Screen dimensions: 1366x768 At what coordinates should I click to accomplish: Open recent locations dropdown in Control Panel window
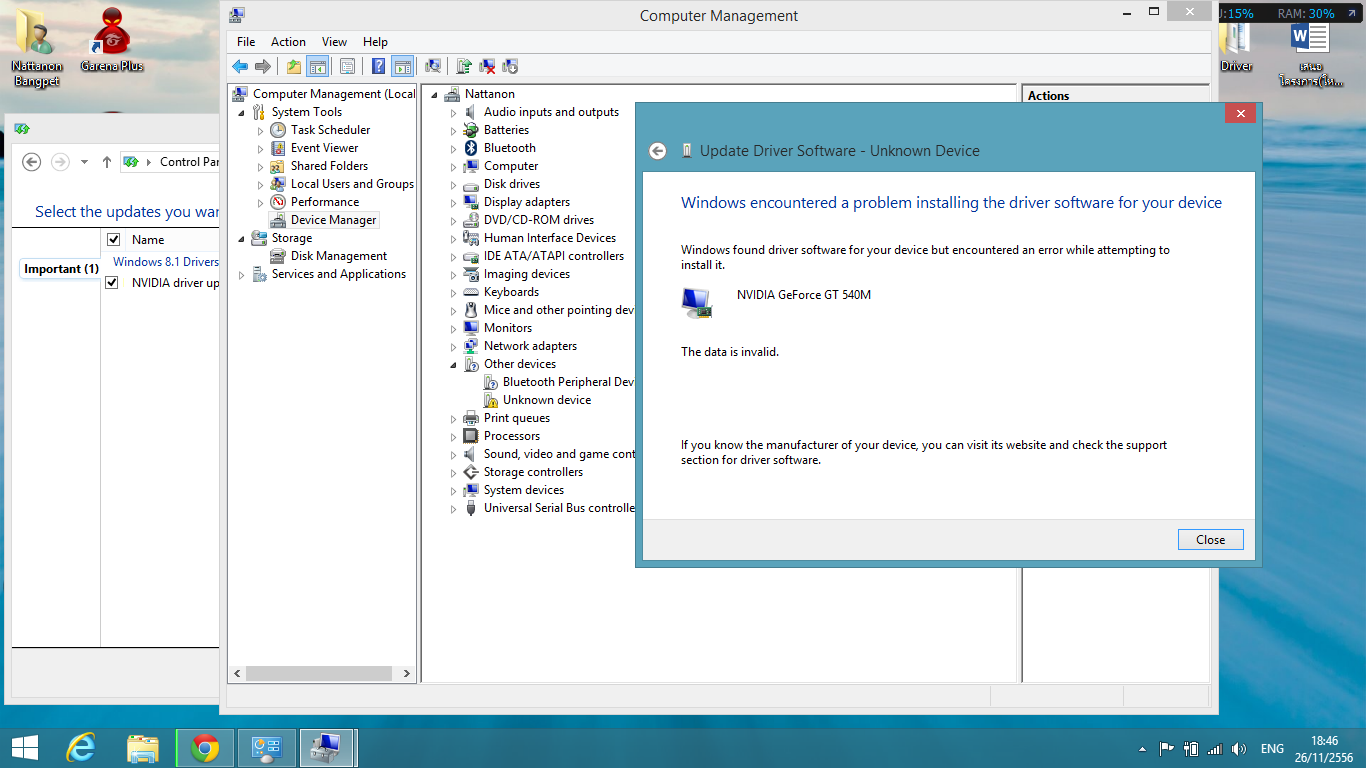point(84,162)
